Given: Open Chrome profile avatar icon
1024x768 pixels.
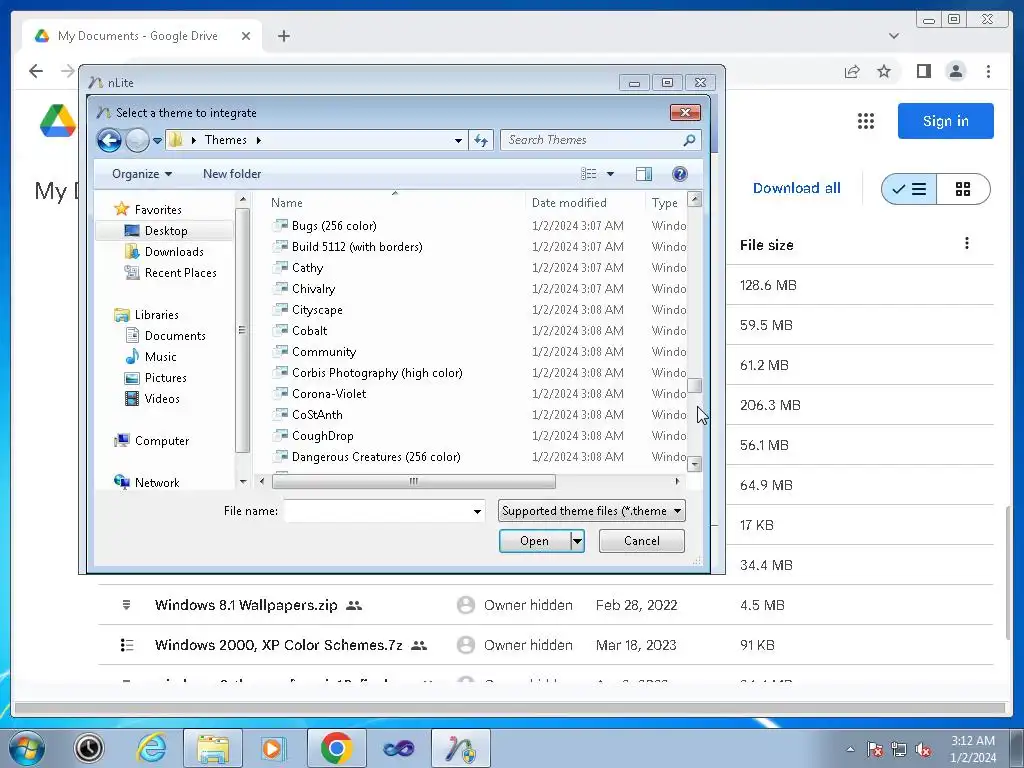Looking at the screenshot, I should (955, 71).
